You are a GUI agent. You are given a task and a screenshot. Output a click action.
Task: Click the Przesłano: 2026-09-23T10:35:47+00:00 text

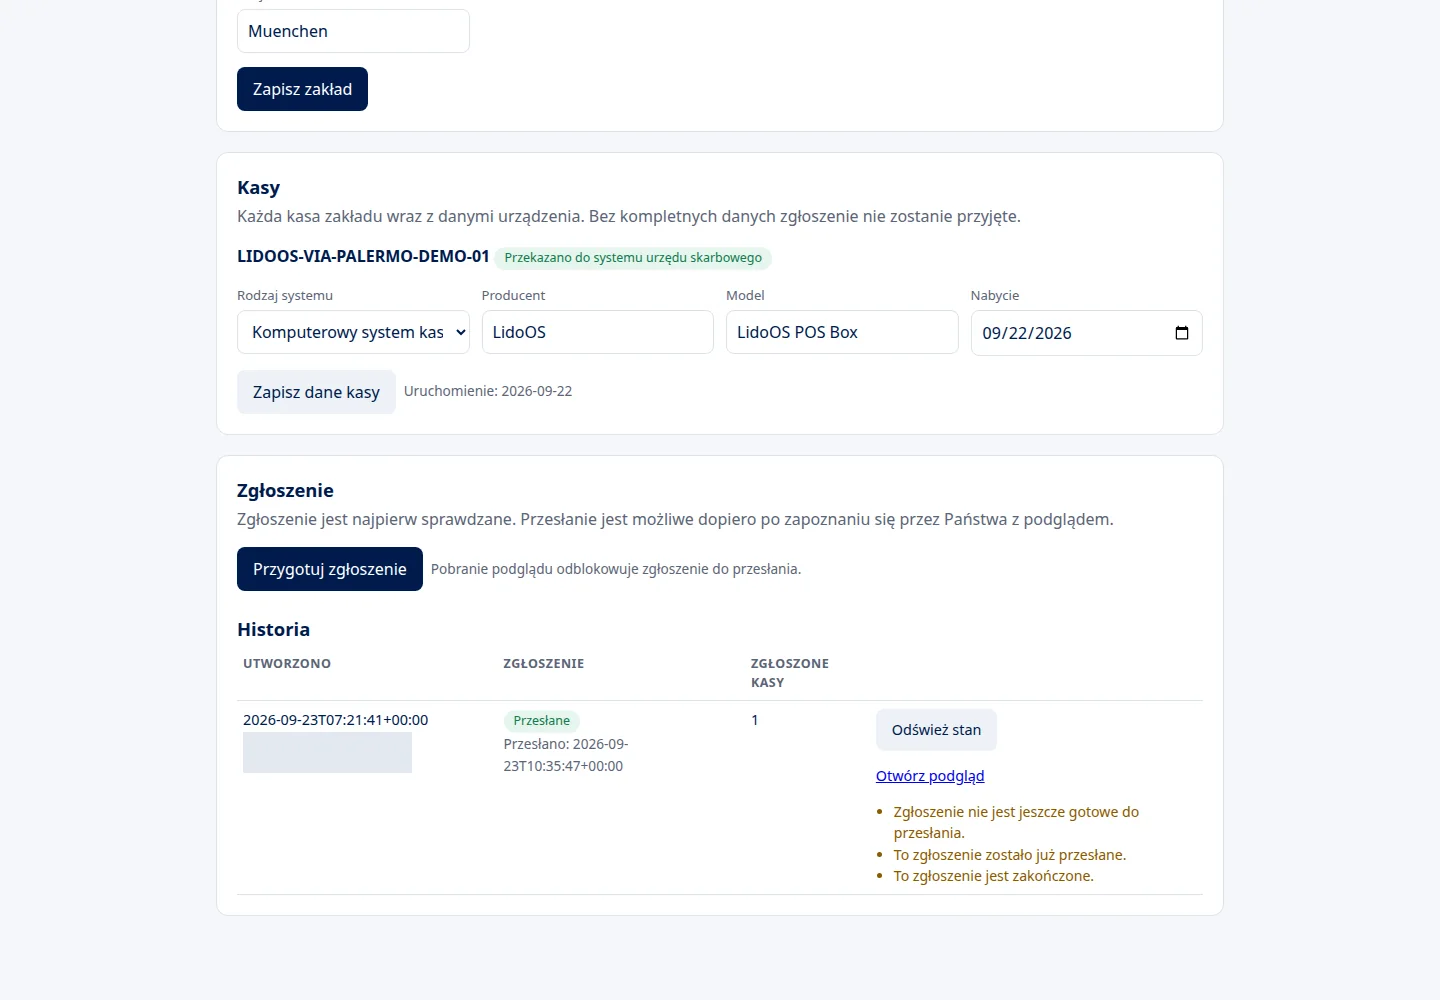566,755
